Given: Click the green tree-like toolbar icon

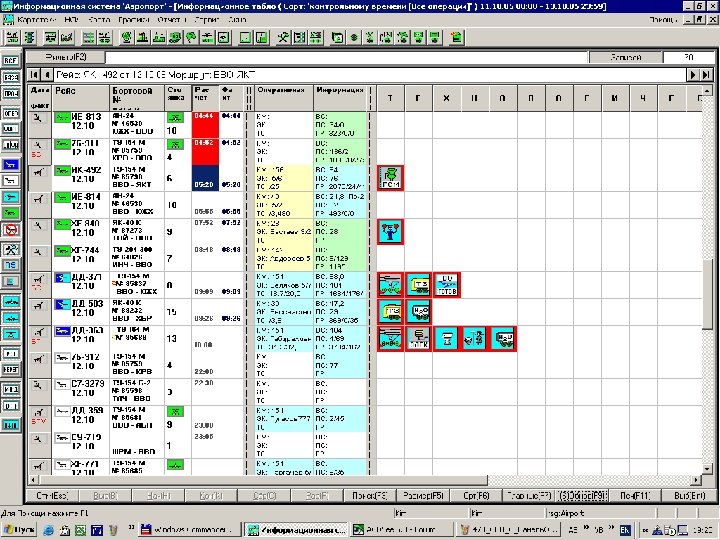Looking at the screenshot, I should (x=191, y=37).
